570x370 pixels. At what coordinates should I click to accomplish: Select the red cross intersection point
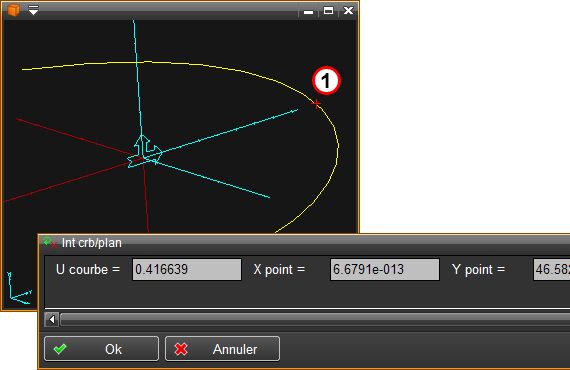tap(317, 104)
